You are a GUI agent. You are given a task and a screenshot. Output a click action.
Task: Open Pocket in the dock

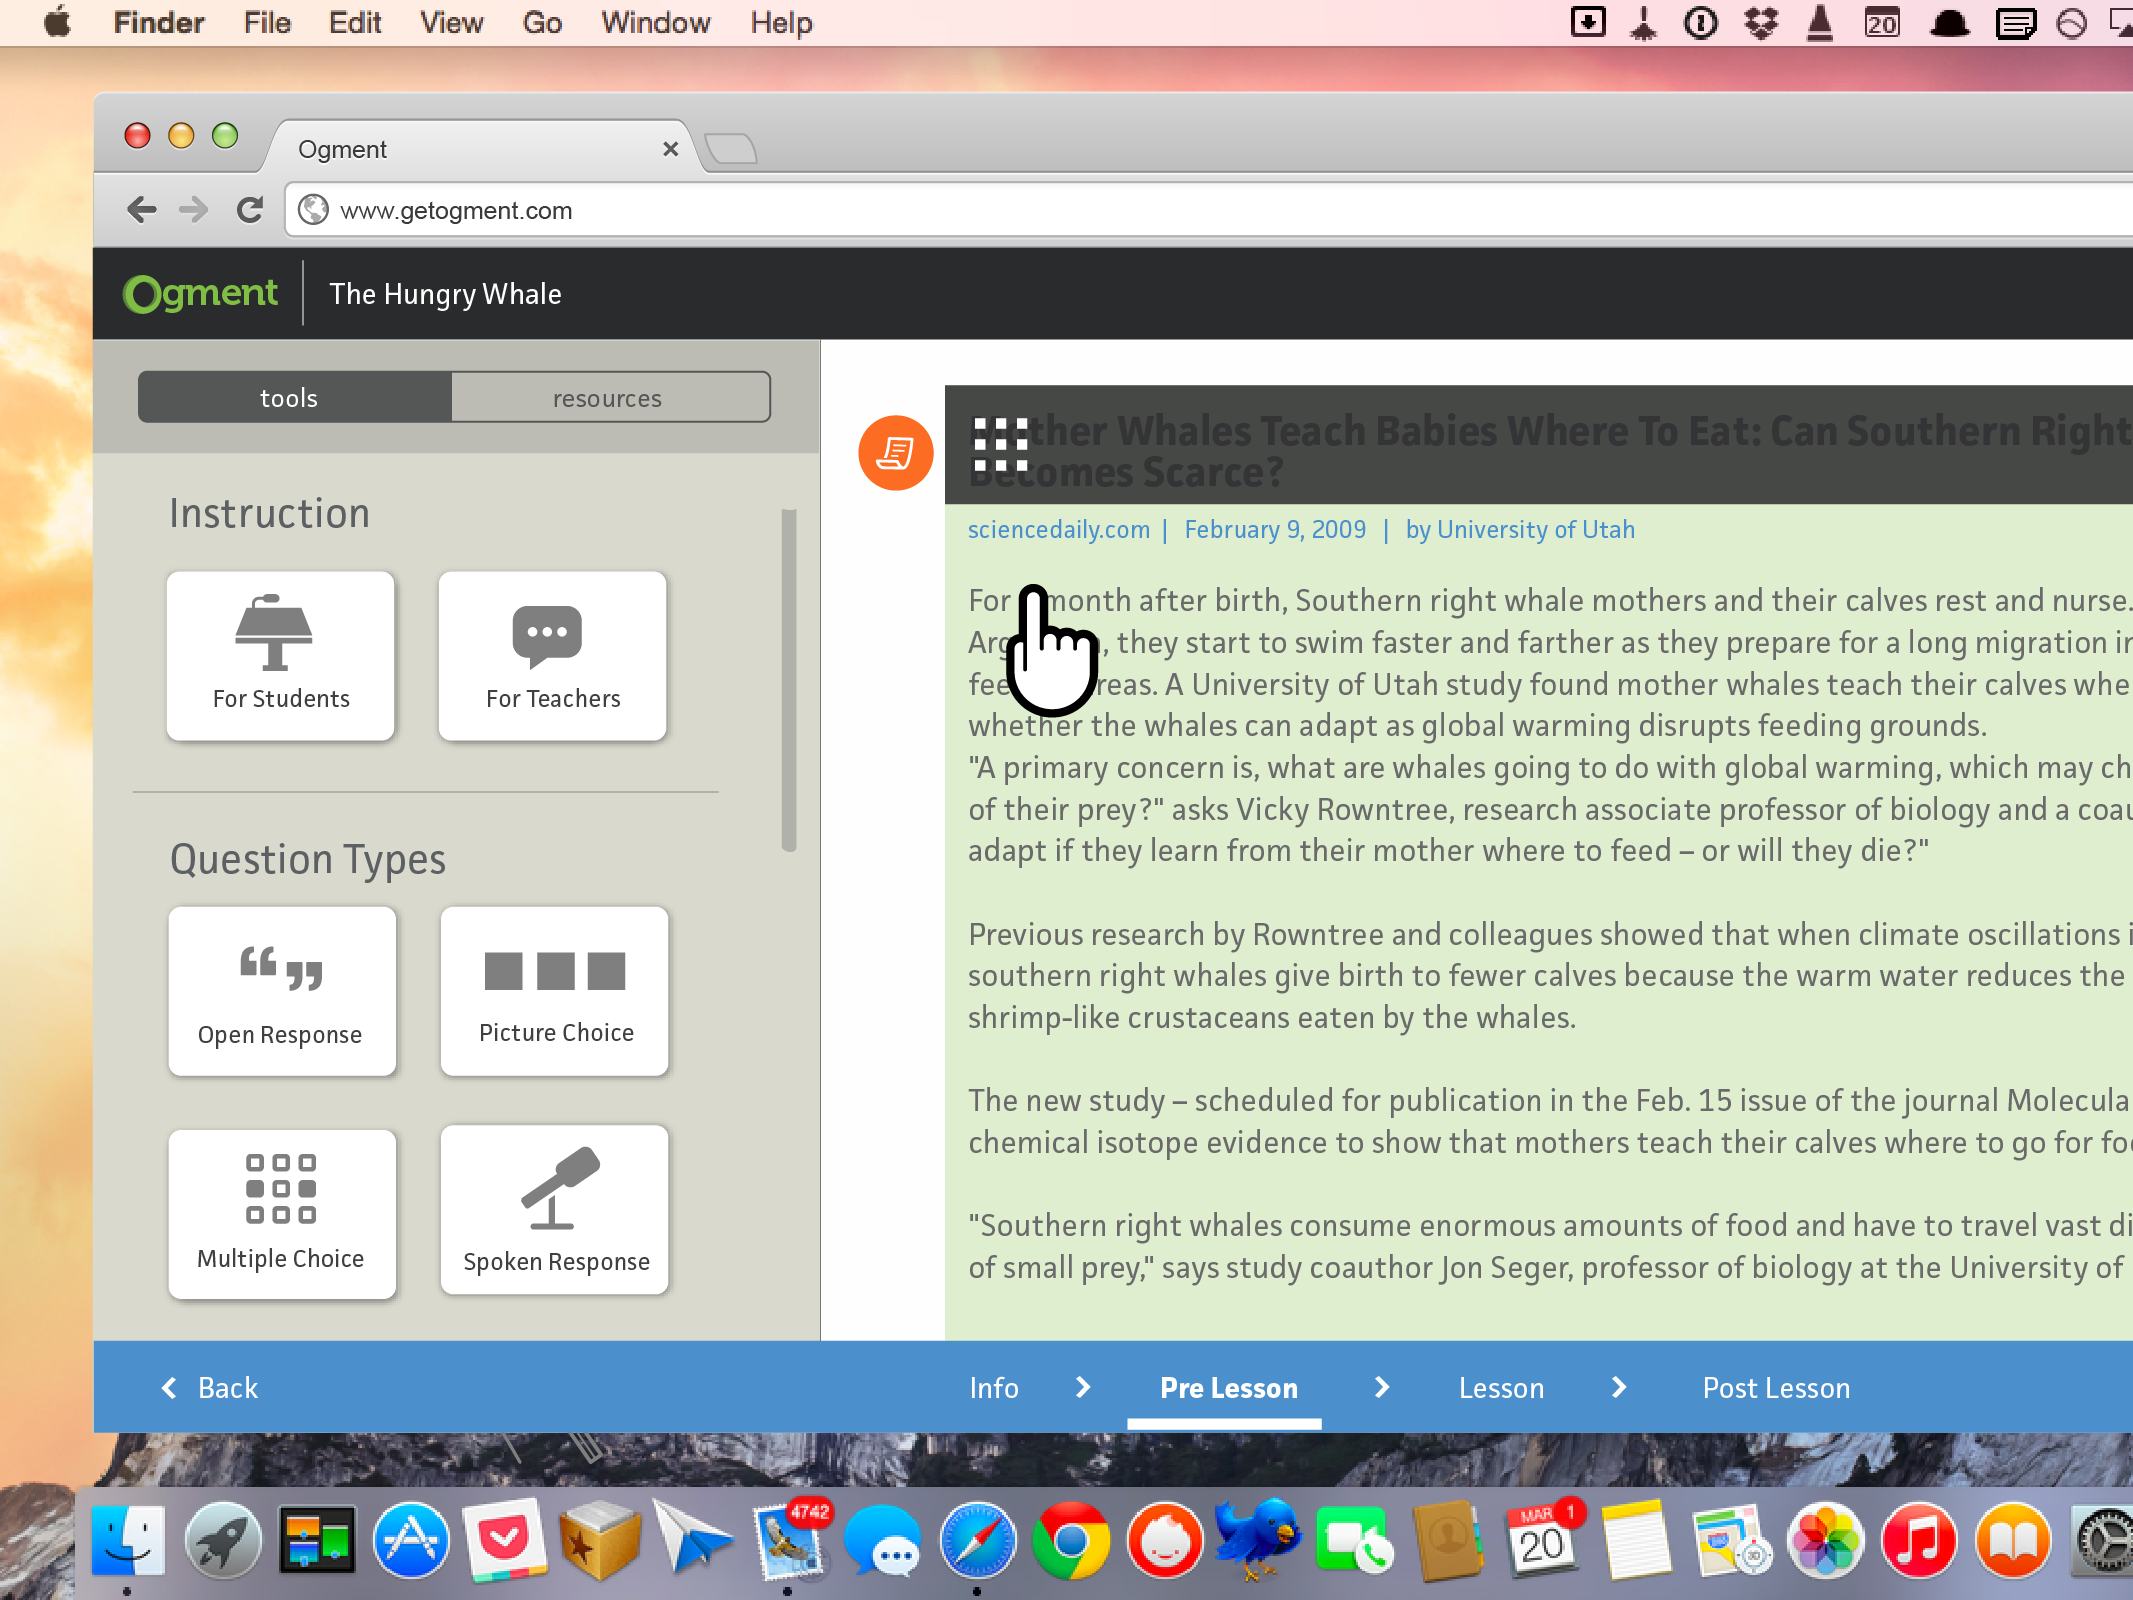[x=505, y=1540]
